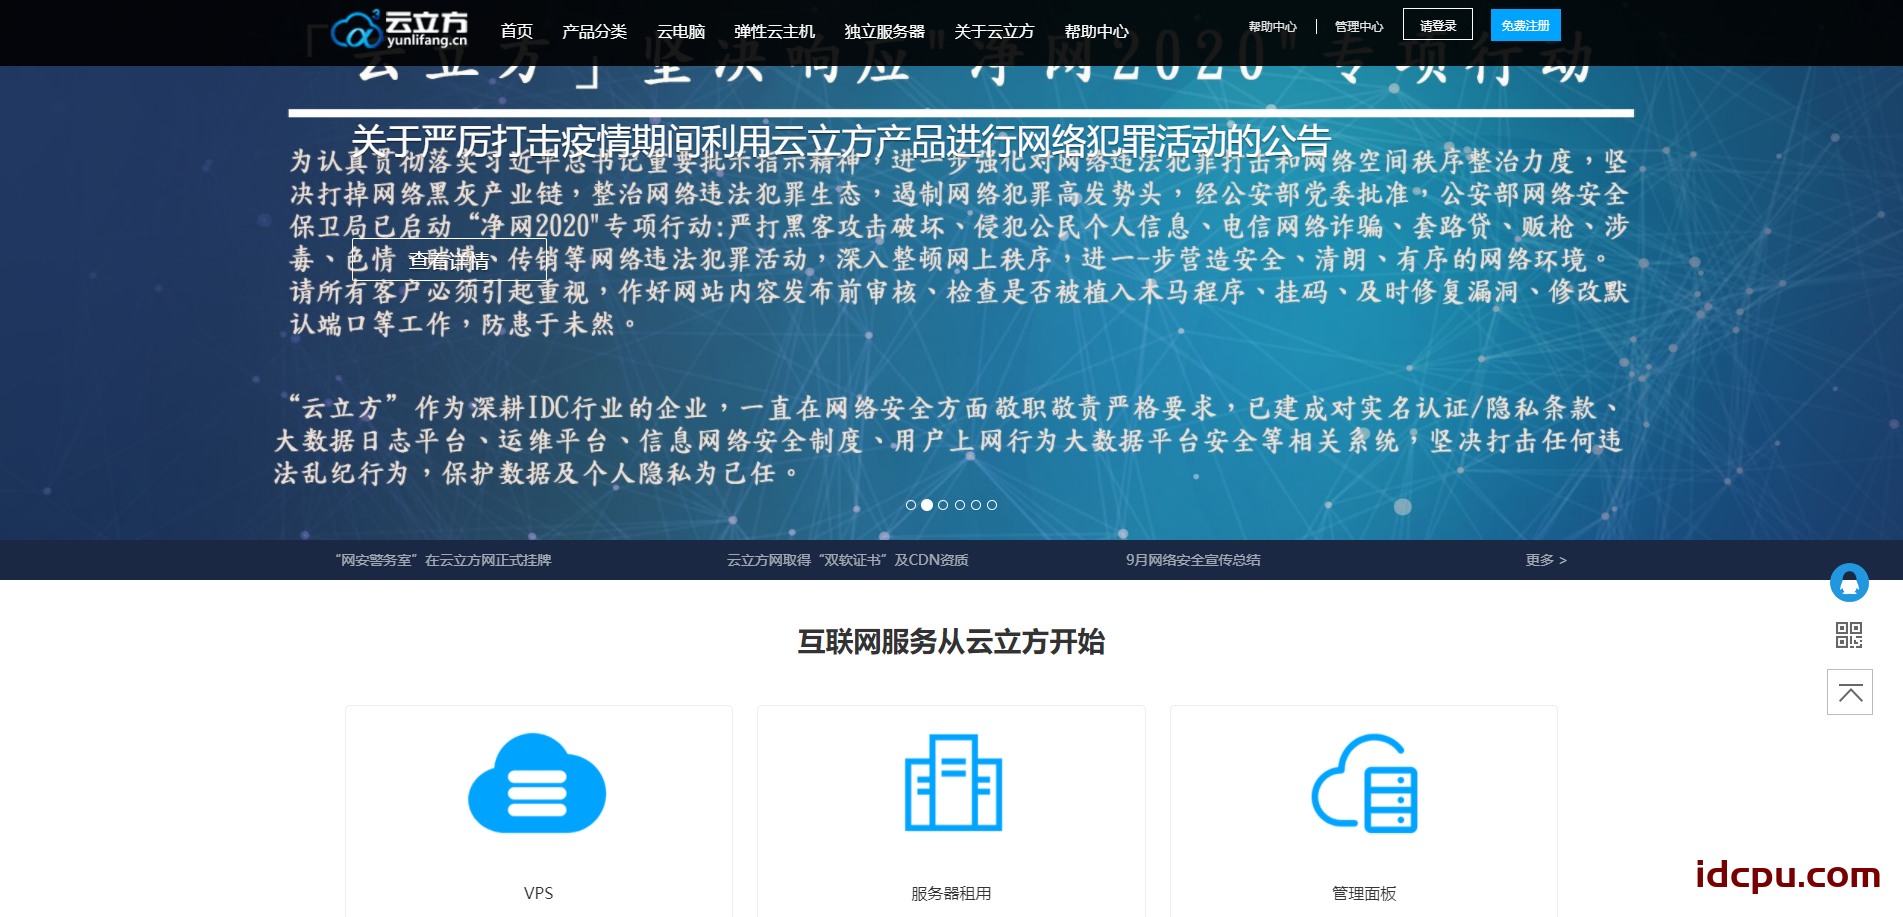The width and height of the screenshot is (1903, 917).
Task: Open the 产品分类 menu
Action: click(594, 31)
